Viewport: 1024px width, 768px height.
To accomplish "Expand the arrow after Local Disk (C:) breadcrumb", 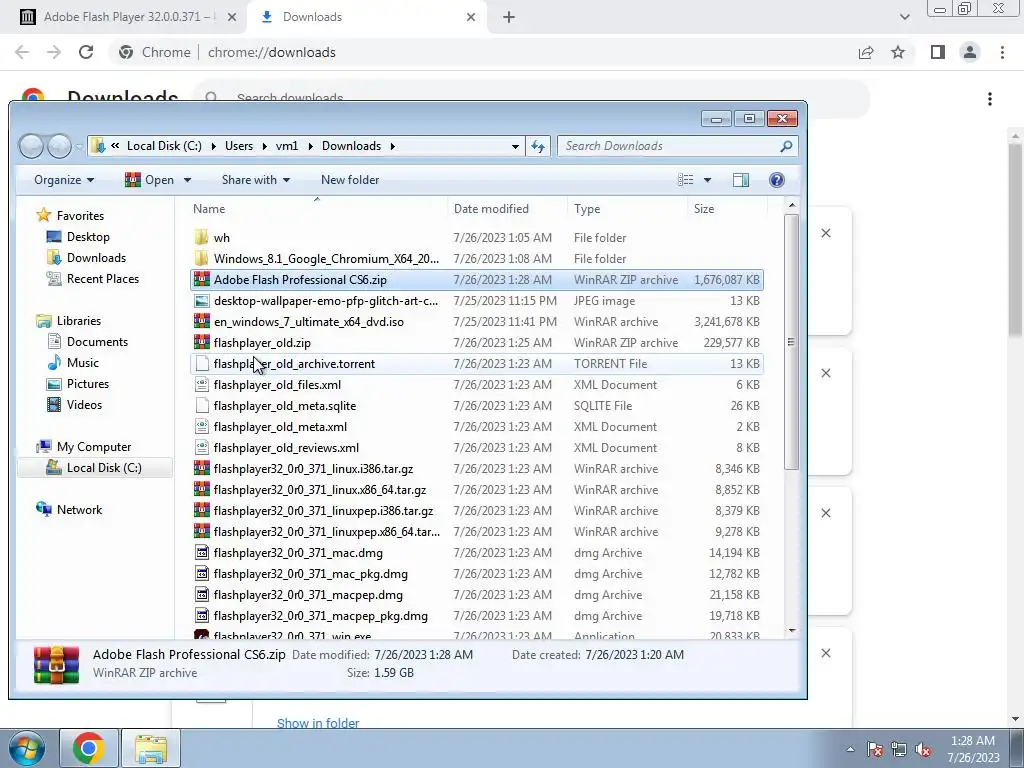I will [x=214, y=146].
